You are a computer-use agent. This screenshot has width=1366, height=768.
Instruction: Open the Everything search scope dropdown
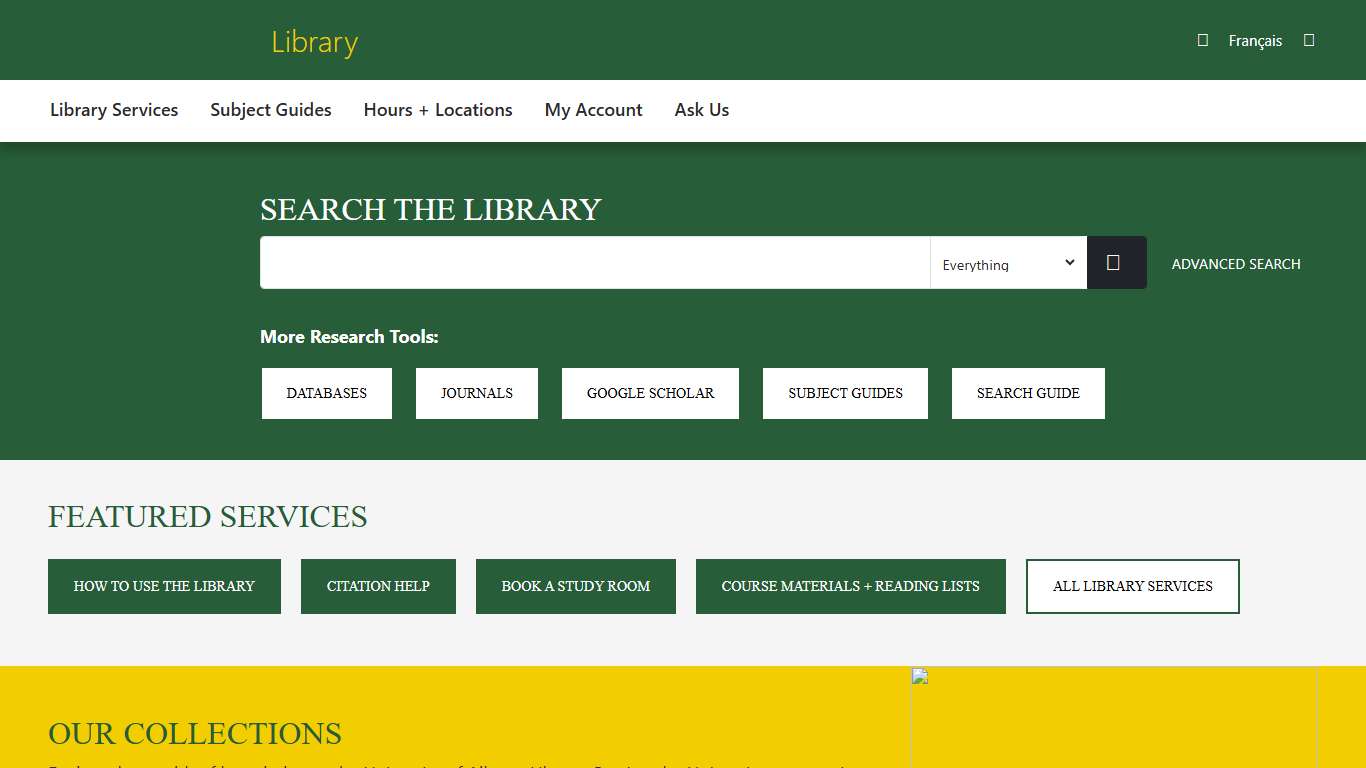point(1008,262)
